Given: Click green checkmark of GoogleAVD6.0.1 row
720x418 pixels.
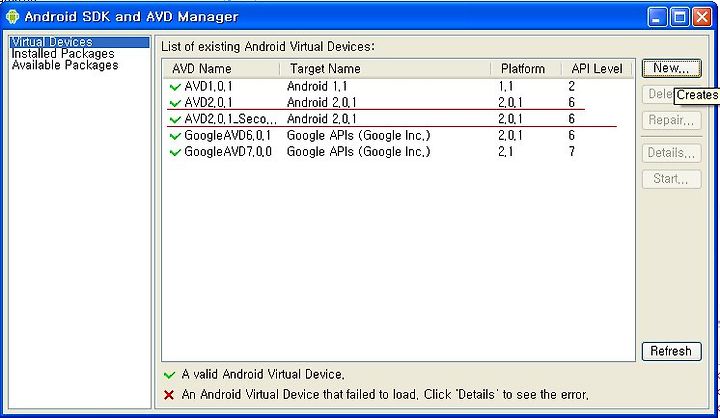Looking at the screenshot, I should tap(175, 136).
